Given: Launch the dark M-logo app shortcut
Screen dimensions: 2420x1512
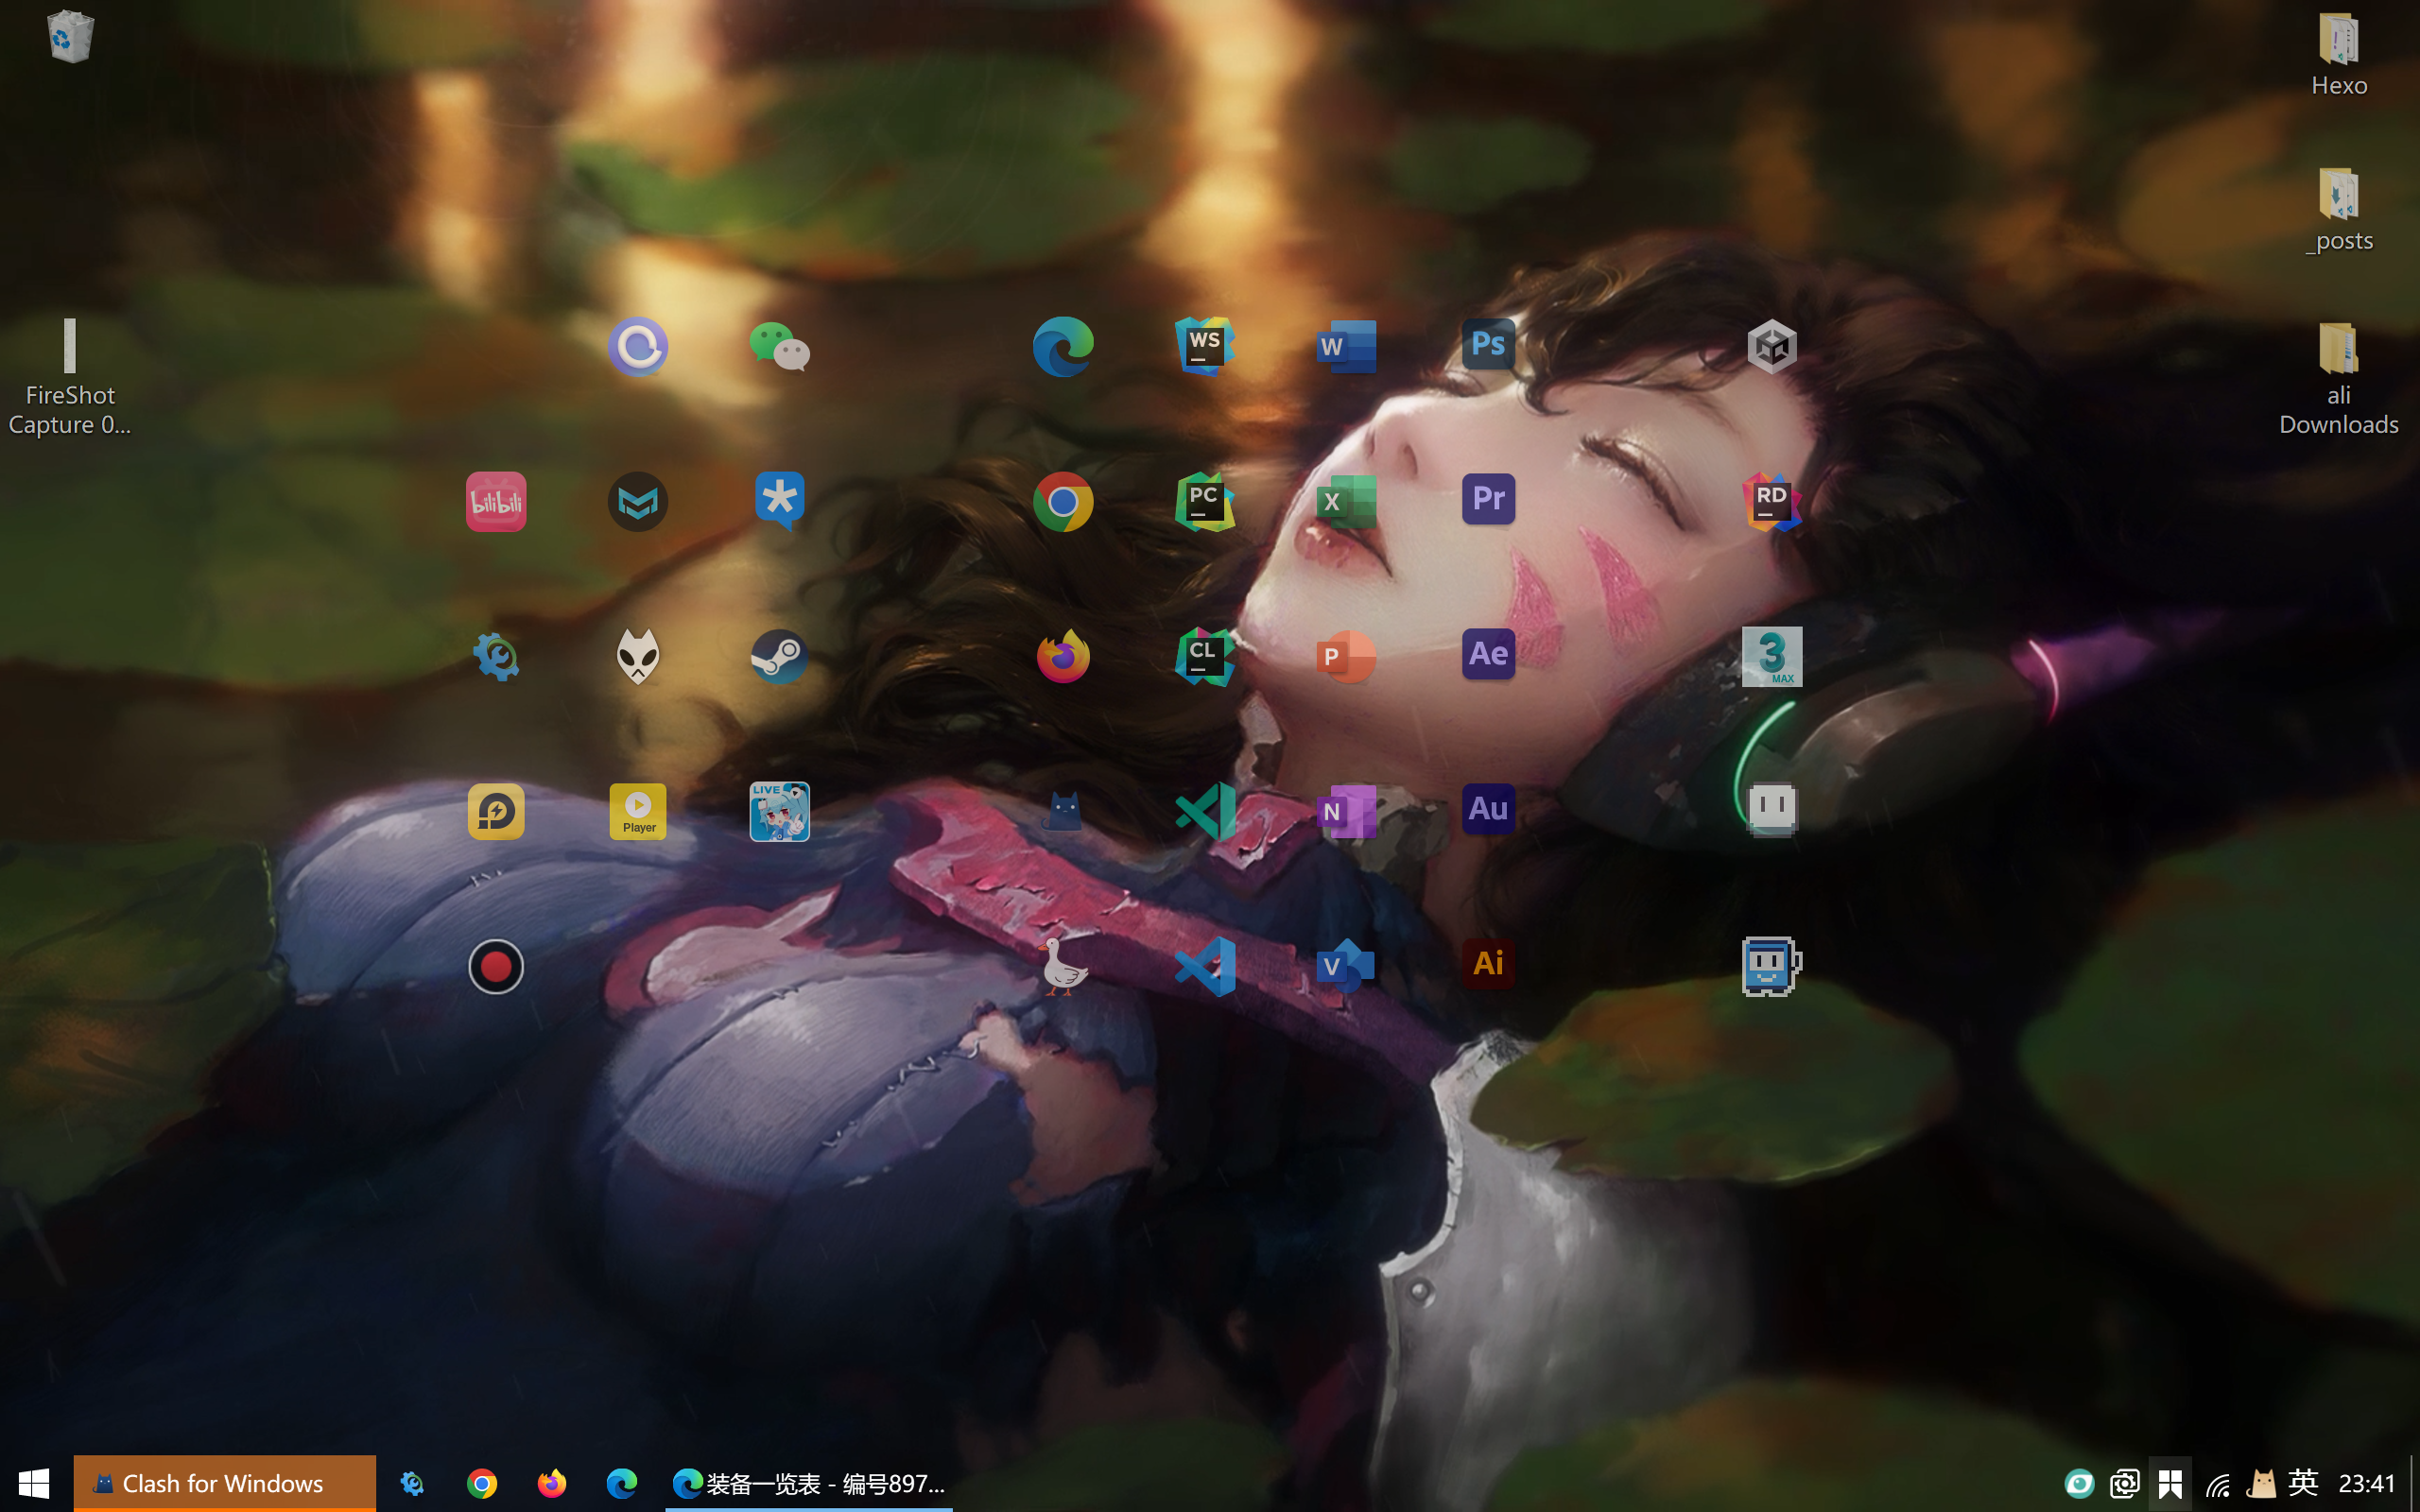Looking at the screenshot, I should (638, 502).
